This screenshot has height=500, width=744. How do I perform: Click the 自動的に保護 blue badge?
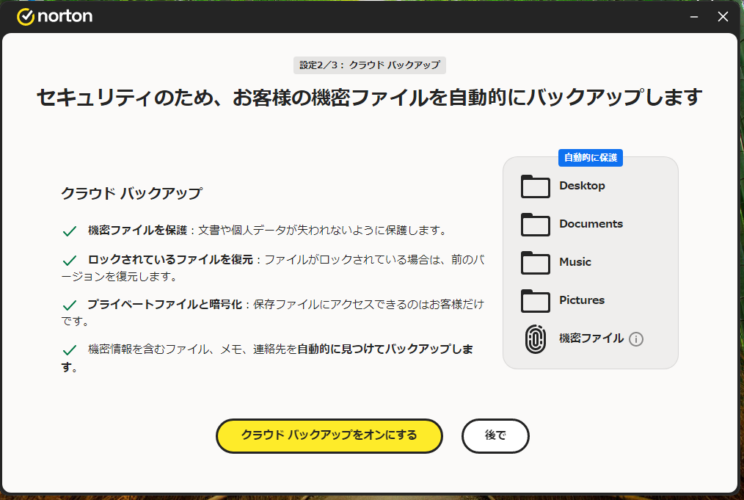tap(590, 157)
